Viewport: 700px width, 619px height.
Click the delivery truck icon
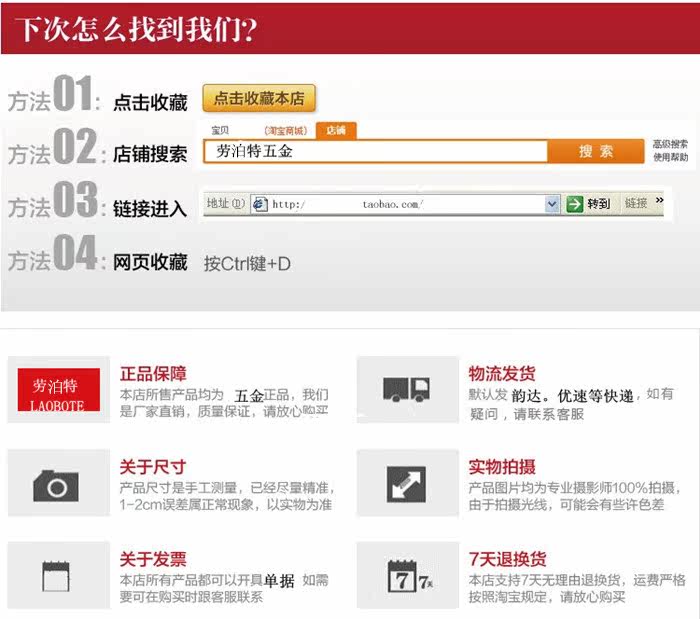tap(407, 389)
